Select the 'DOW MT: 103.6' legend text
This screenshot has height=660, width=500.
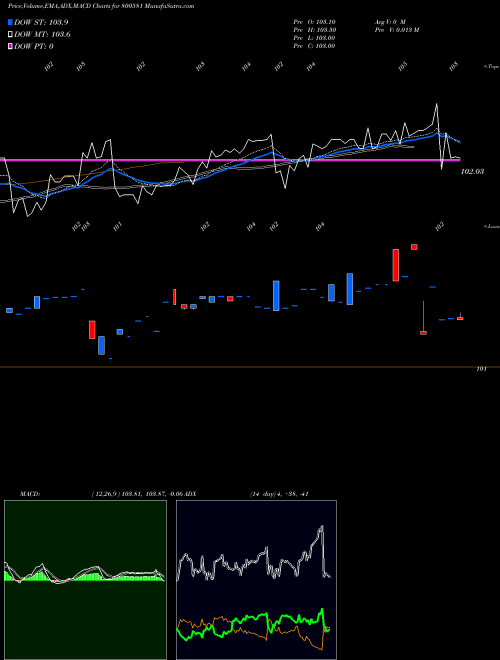pyautogui.click(x=42, y=35)
